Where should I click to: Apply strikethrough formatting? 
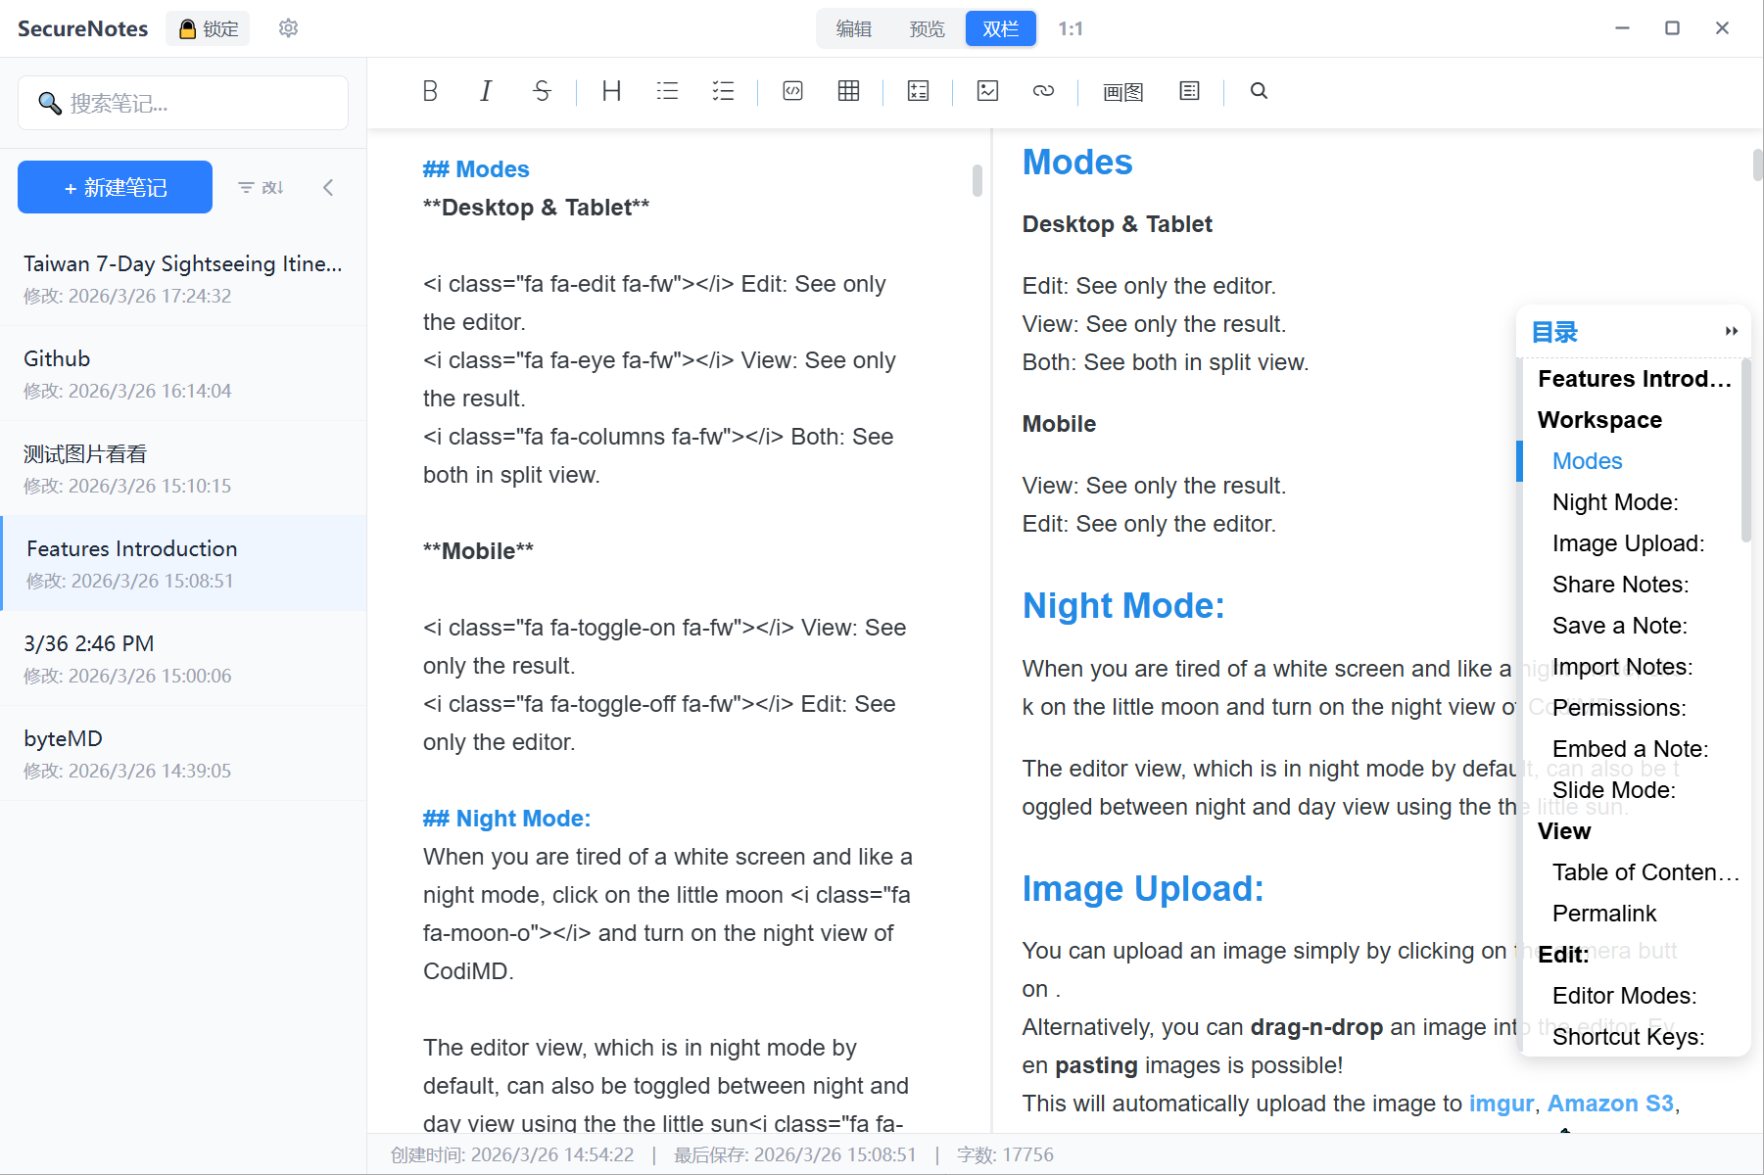tap(542, 91)
